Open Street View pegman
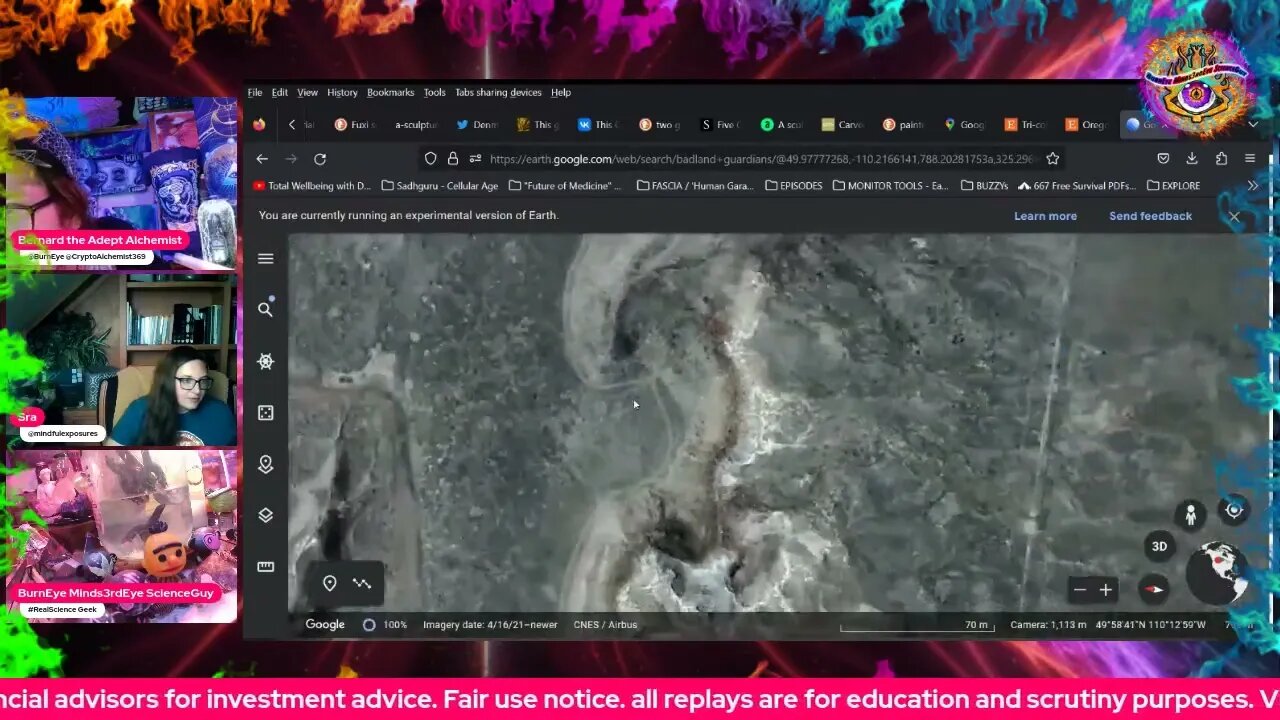 (1190, 515)
